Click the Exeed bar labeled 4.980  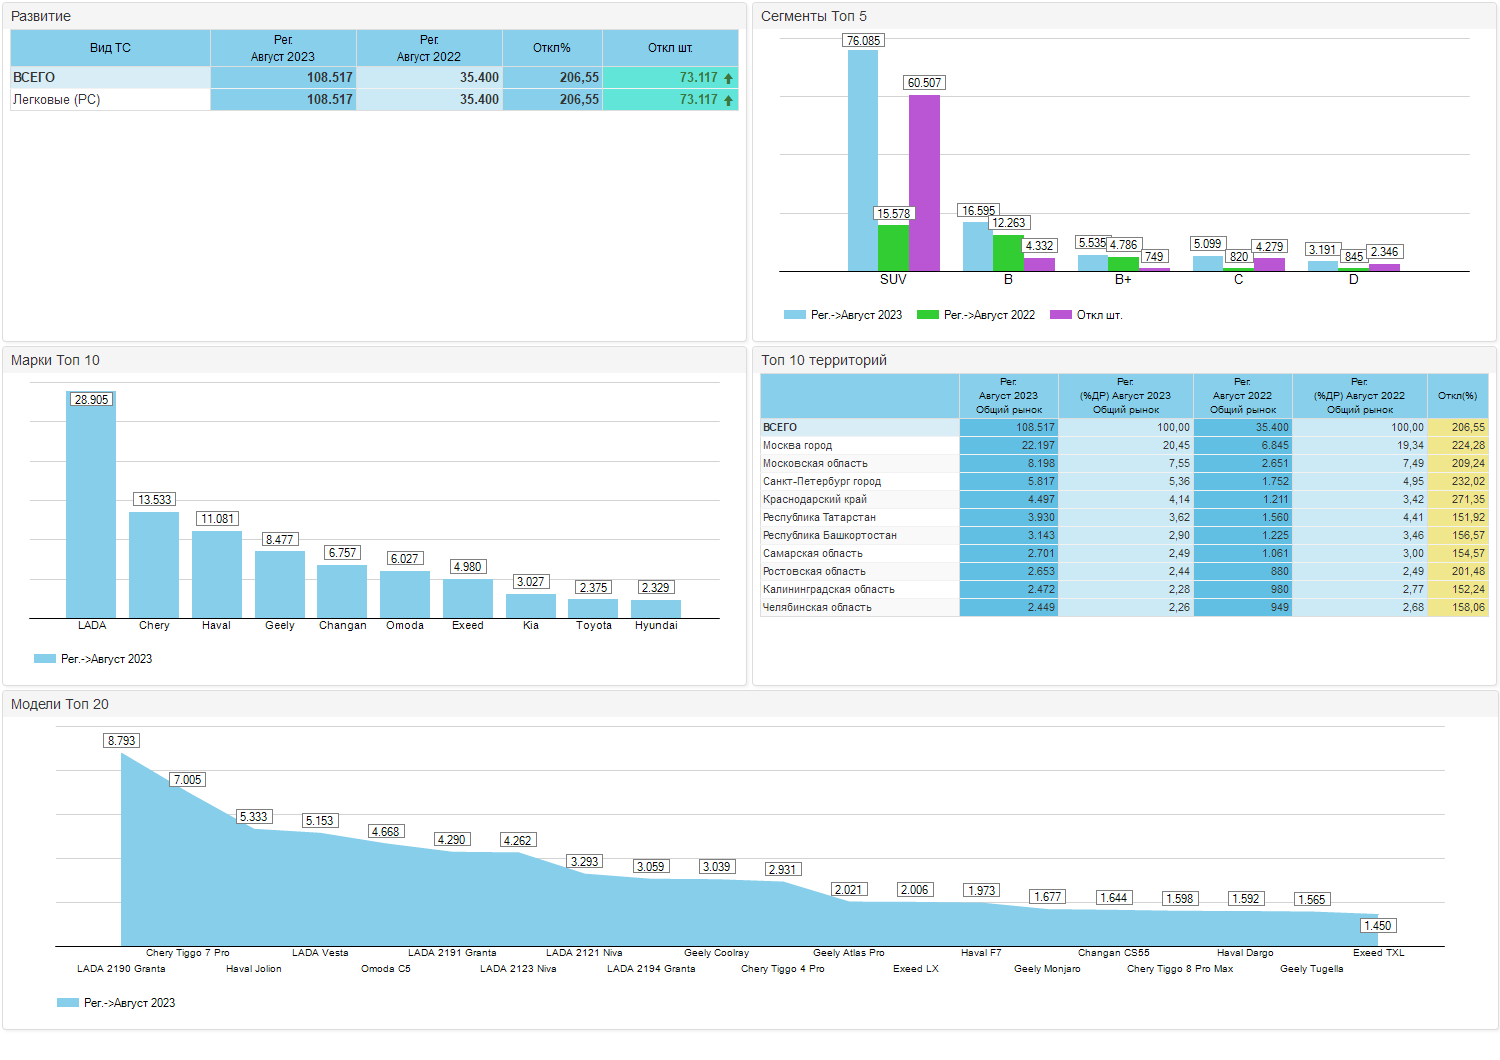tap(468, 598)
